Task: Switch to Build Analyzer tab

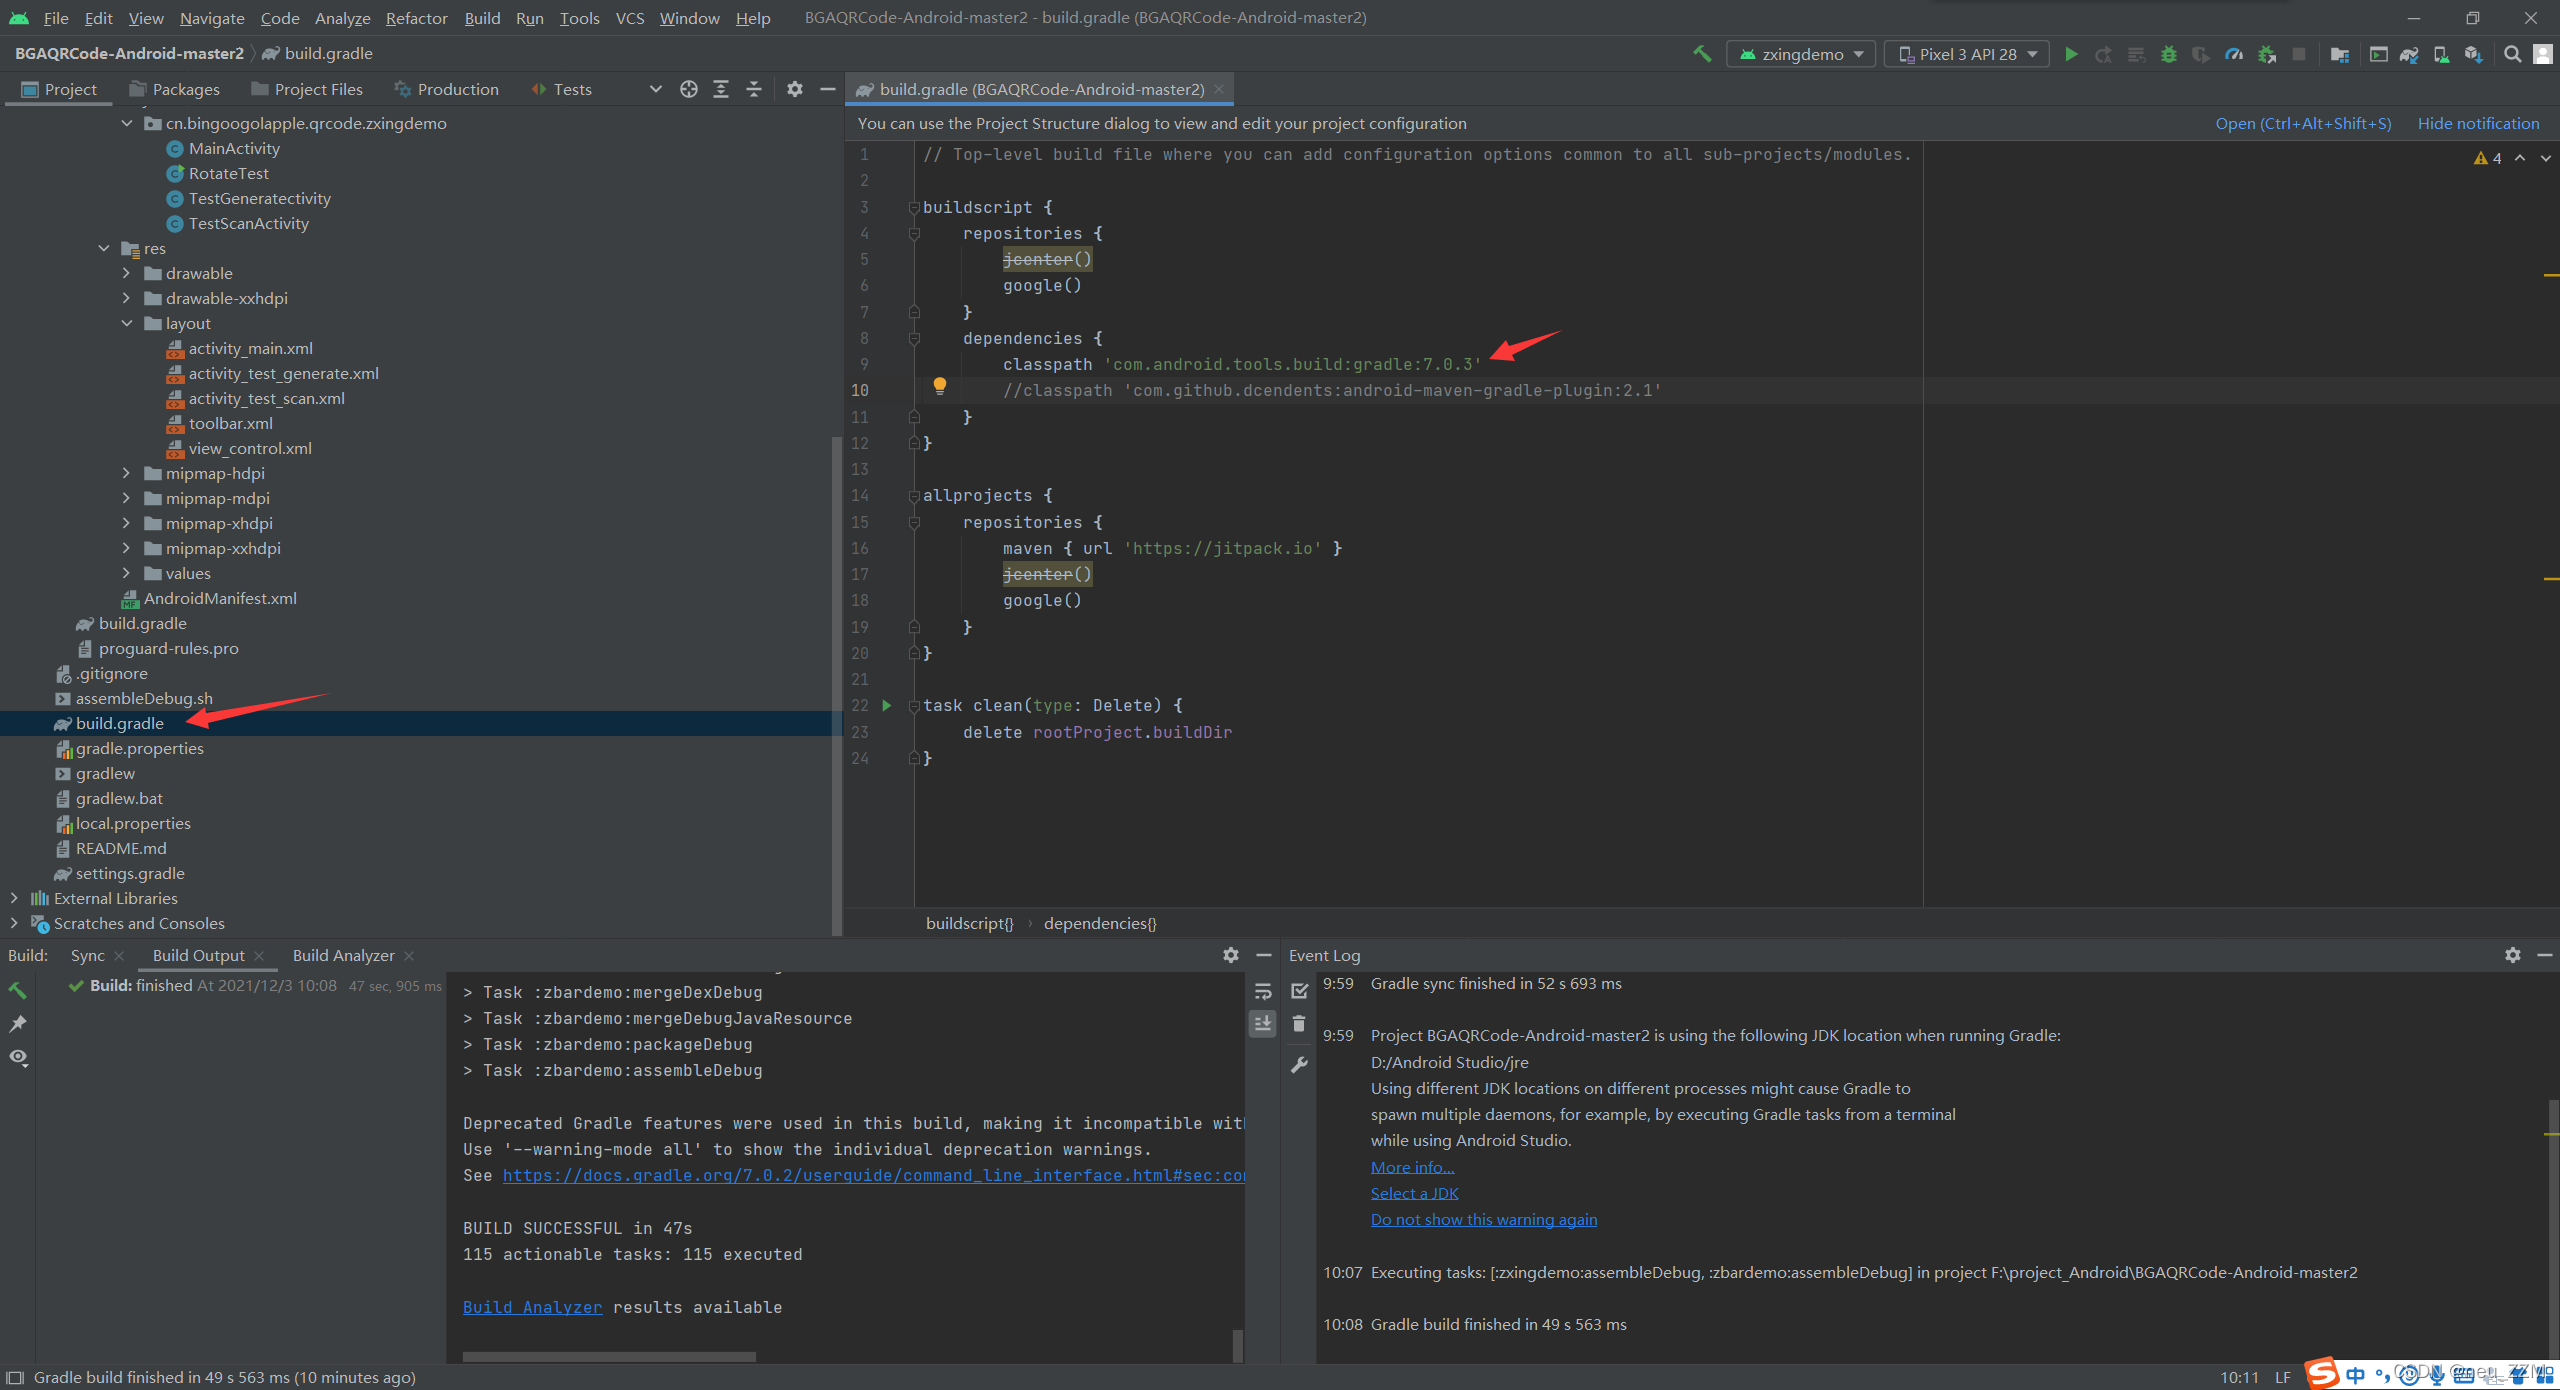Action: [343, 955]
